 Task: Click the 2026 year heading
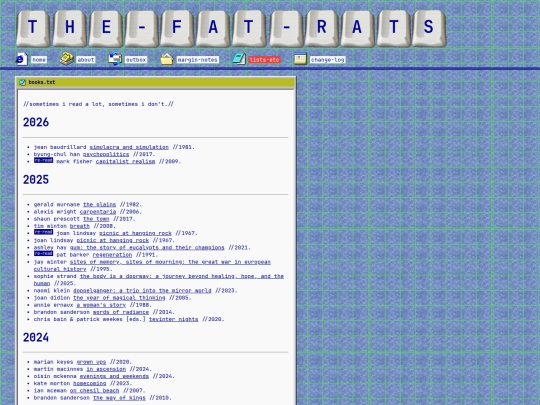pos(36,122)
